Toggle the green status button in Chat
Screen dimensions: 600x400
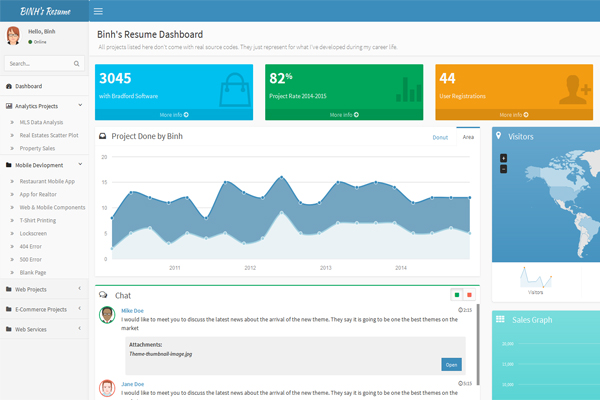(x=457, y=295)
